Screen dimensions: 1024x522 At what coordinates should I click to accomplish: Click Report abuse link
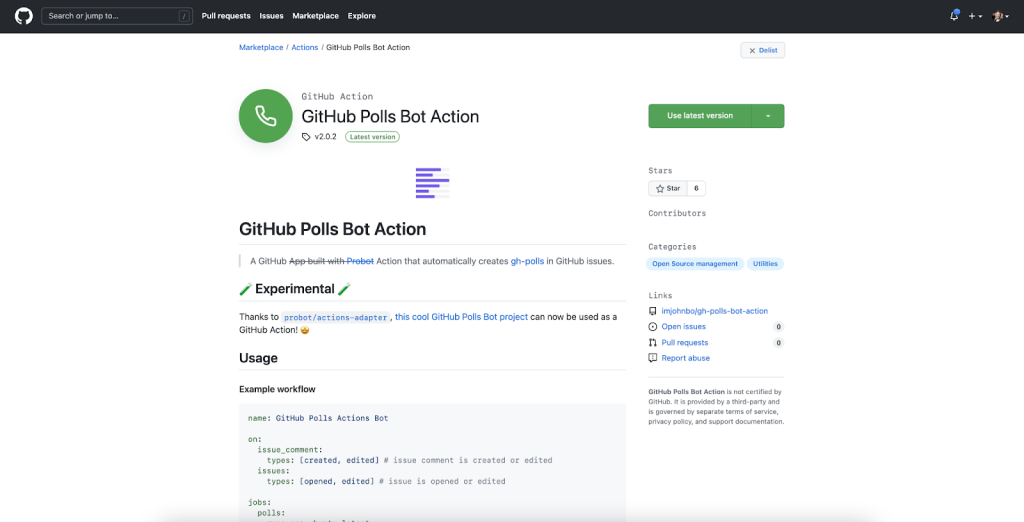tap(685, 358)
